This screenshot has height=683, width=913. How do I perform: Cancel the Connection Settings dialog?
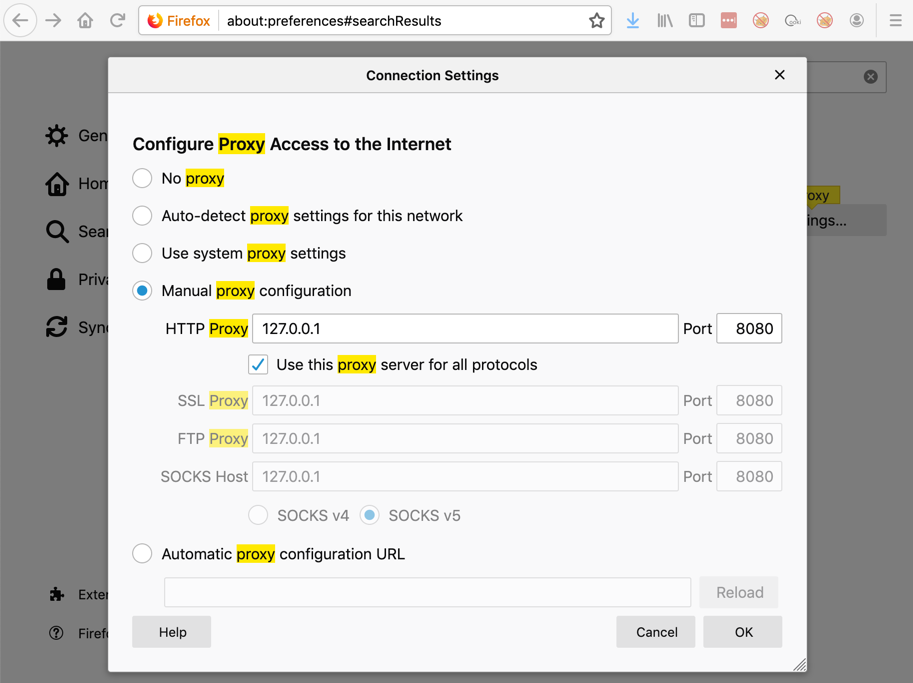(656, 632)
